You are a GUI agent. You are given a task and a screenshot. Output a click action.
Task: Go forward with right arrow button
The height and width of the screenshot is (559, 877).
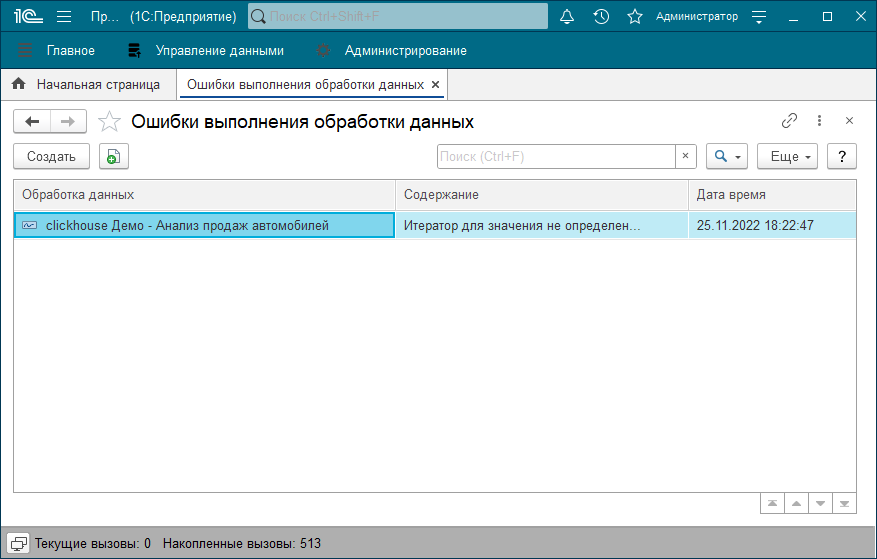(x=68, y=121)
